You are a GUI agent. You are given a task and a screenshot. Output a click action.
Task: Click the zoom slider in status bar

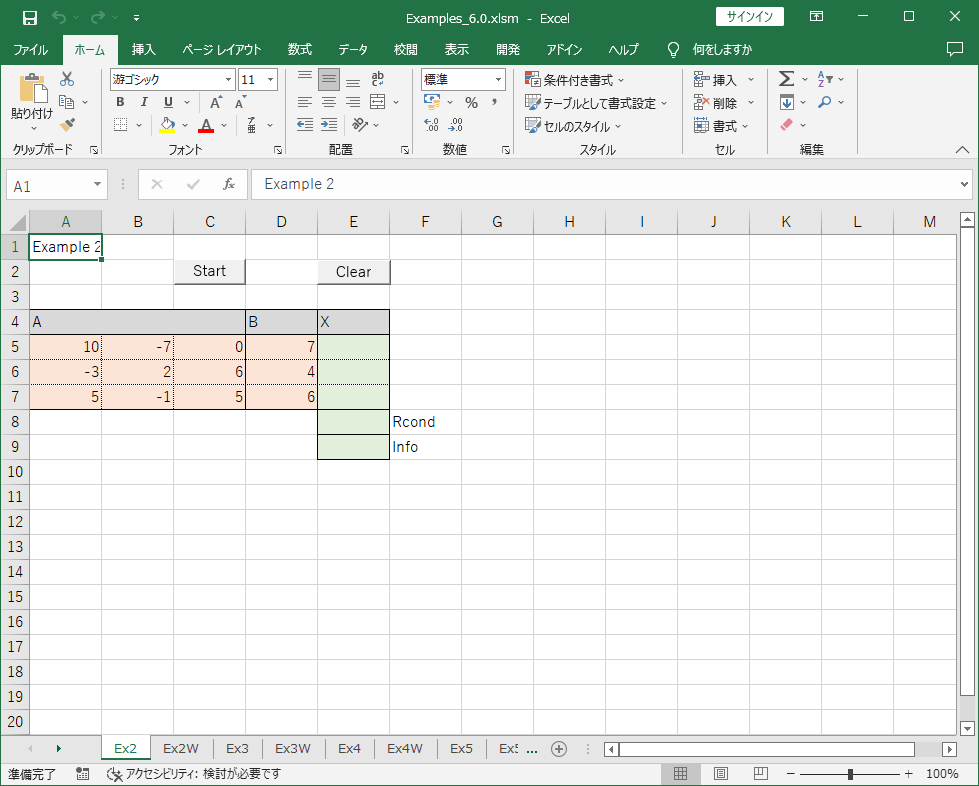point(850,774)
